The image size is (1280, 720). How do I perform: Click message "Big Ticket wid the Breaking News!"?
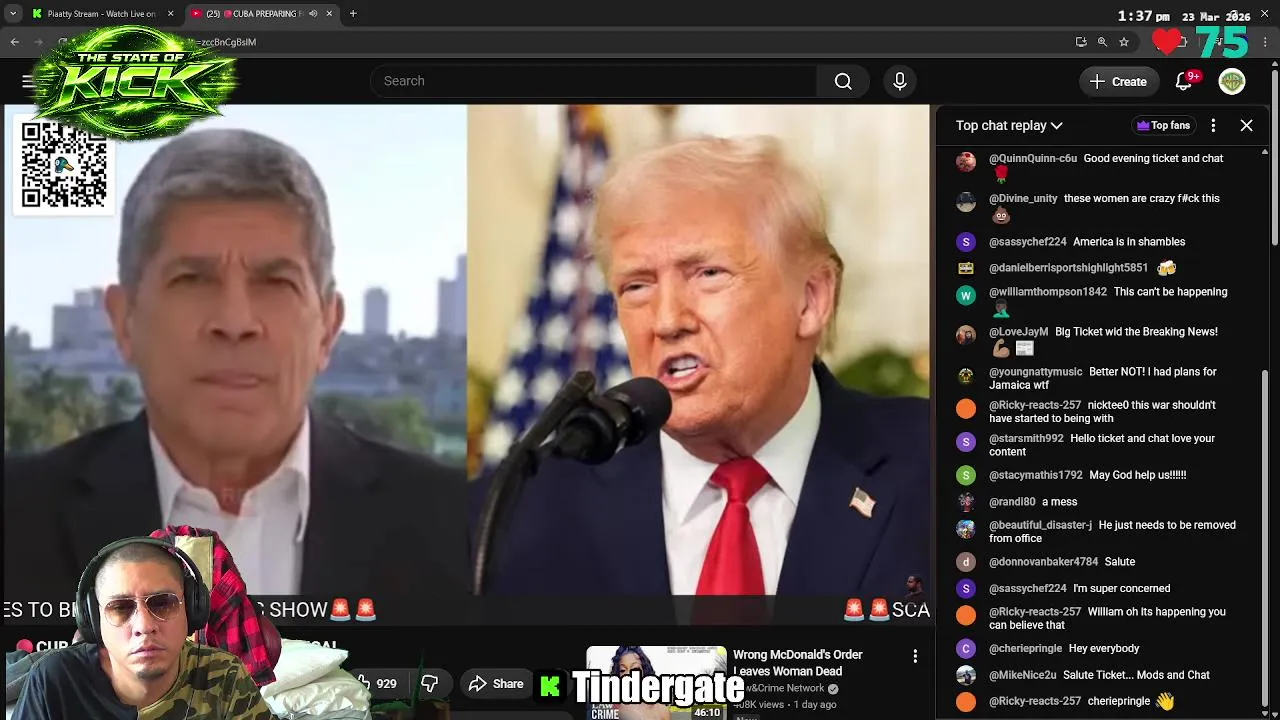coord(1136,331)
